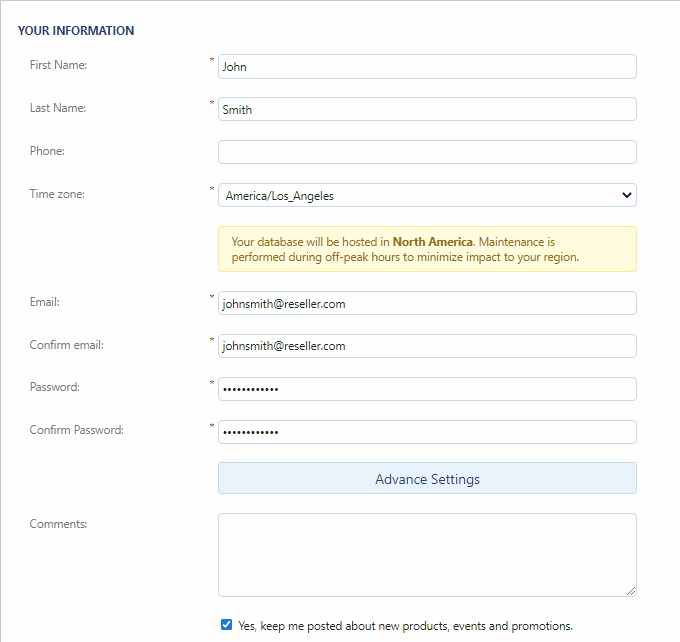Open the Time zone dropdown
Image resolution: width=680 pixels, height=642 pixels.
pyautogui.click(x=427, y=196)
